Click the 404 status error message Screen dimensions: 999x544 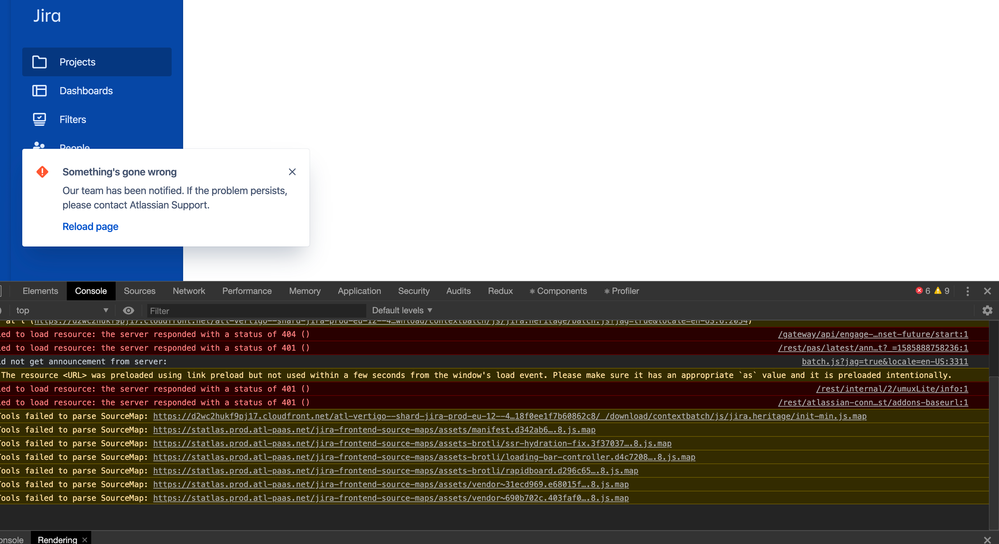click(x=155, y=334)
